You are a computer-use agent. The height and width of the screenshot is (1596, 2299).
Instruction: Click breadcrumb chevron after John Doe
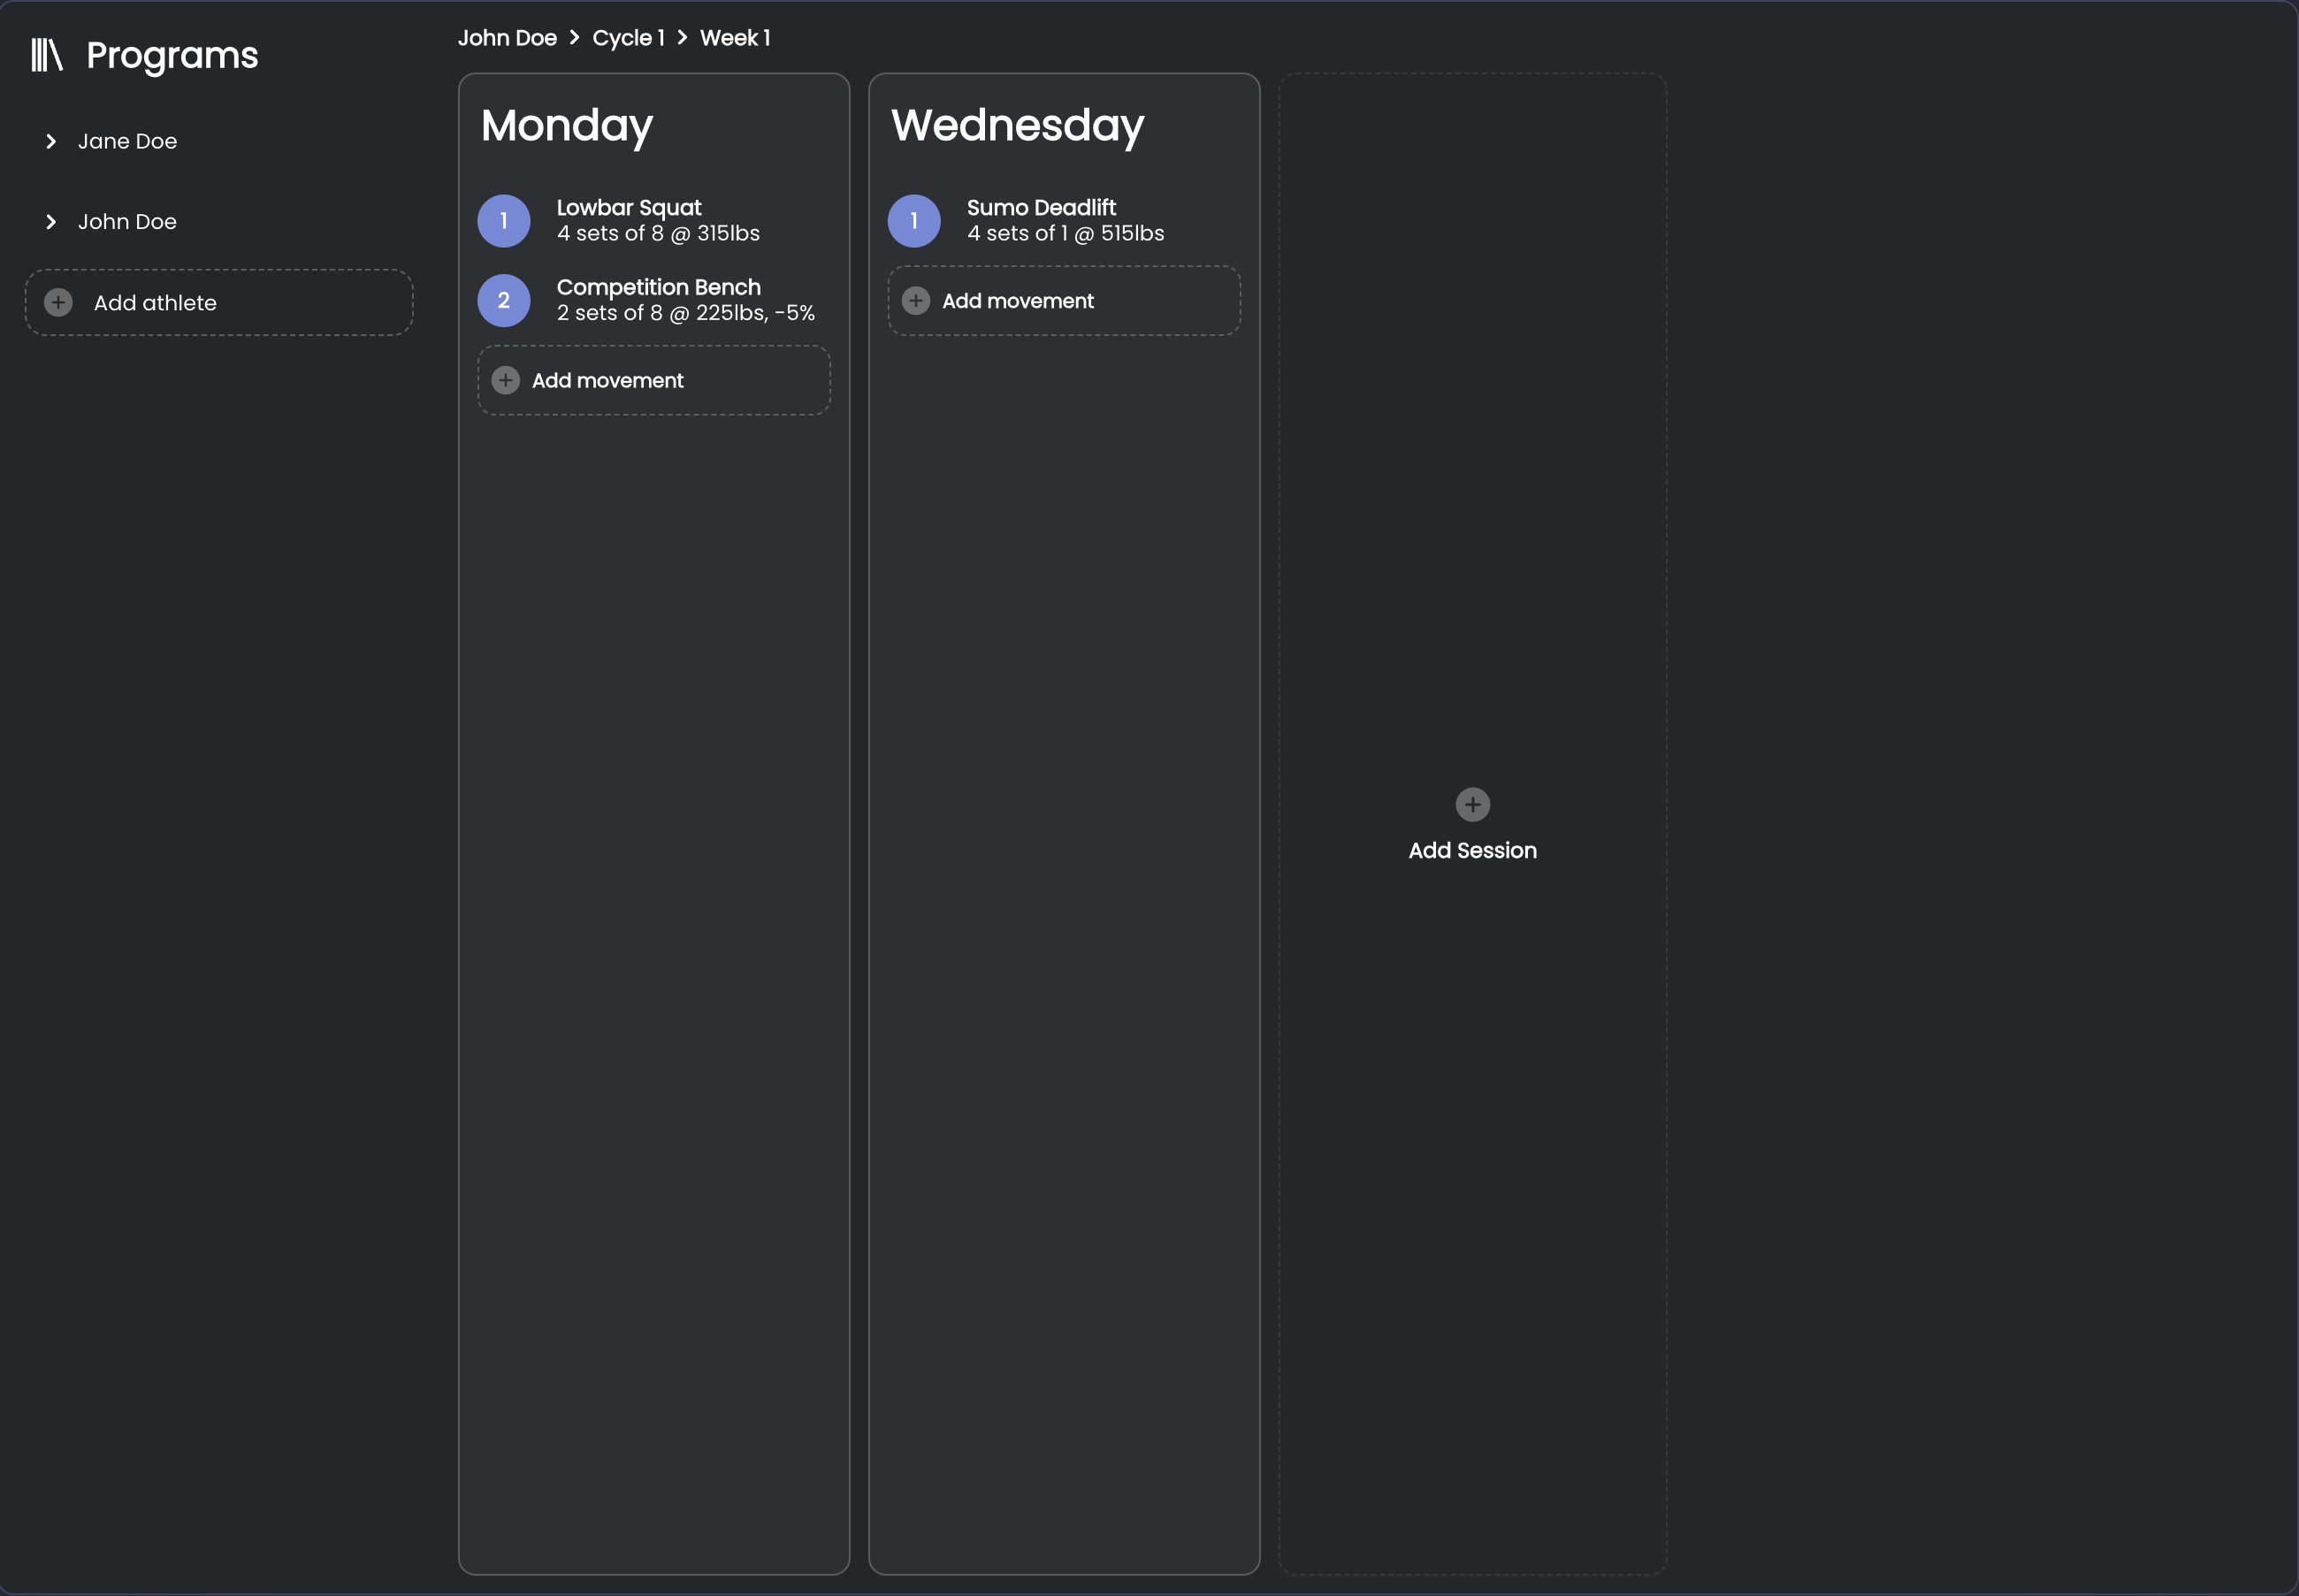pos(574,38)
